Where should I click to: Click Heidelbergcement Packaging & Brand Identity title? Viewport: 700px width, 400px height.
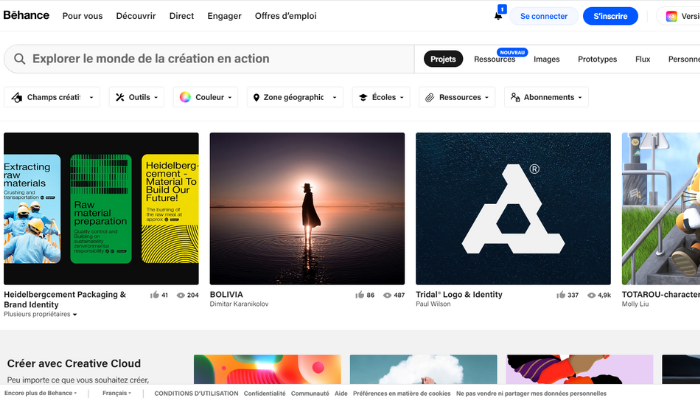[x=65, y=300]
